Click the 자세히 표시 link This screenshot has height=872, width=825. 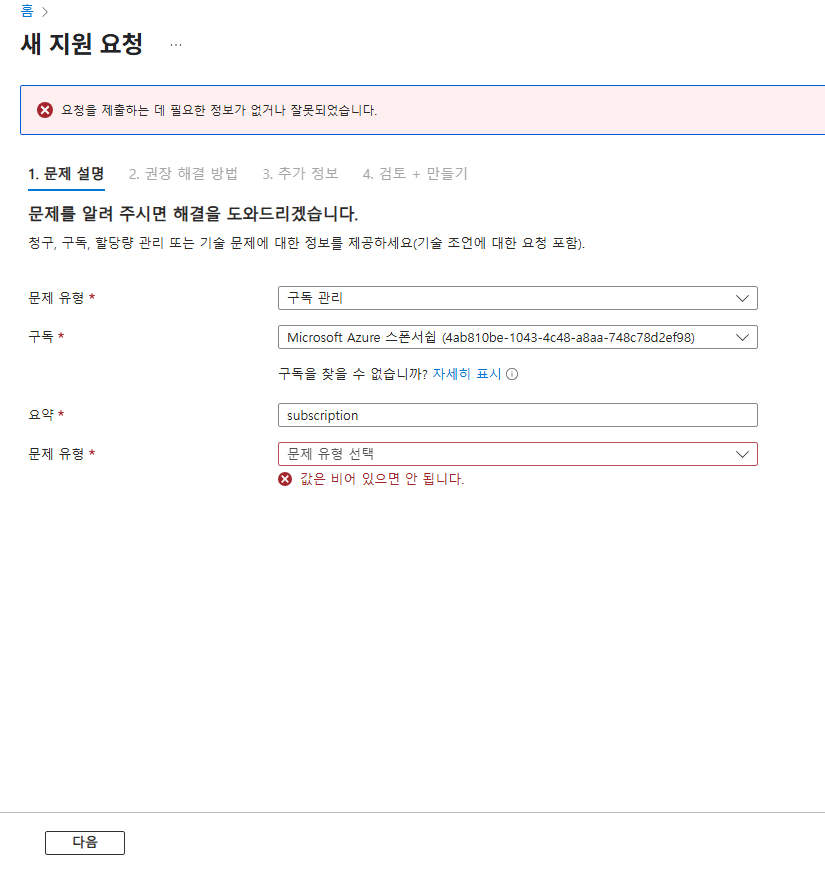coord(467,374)
